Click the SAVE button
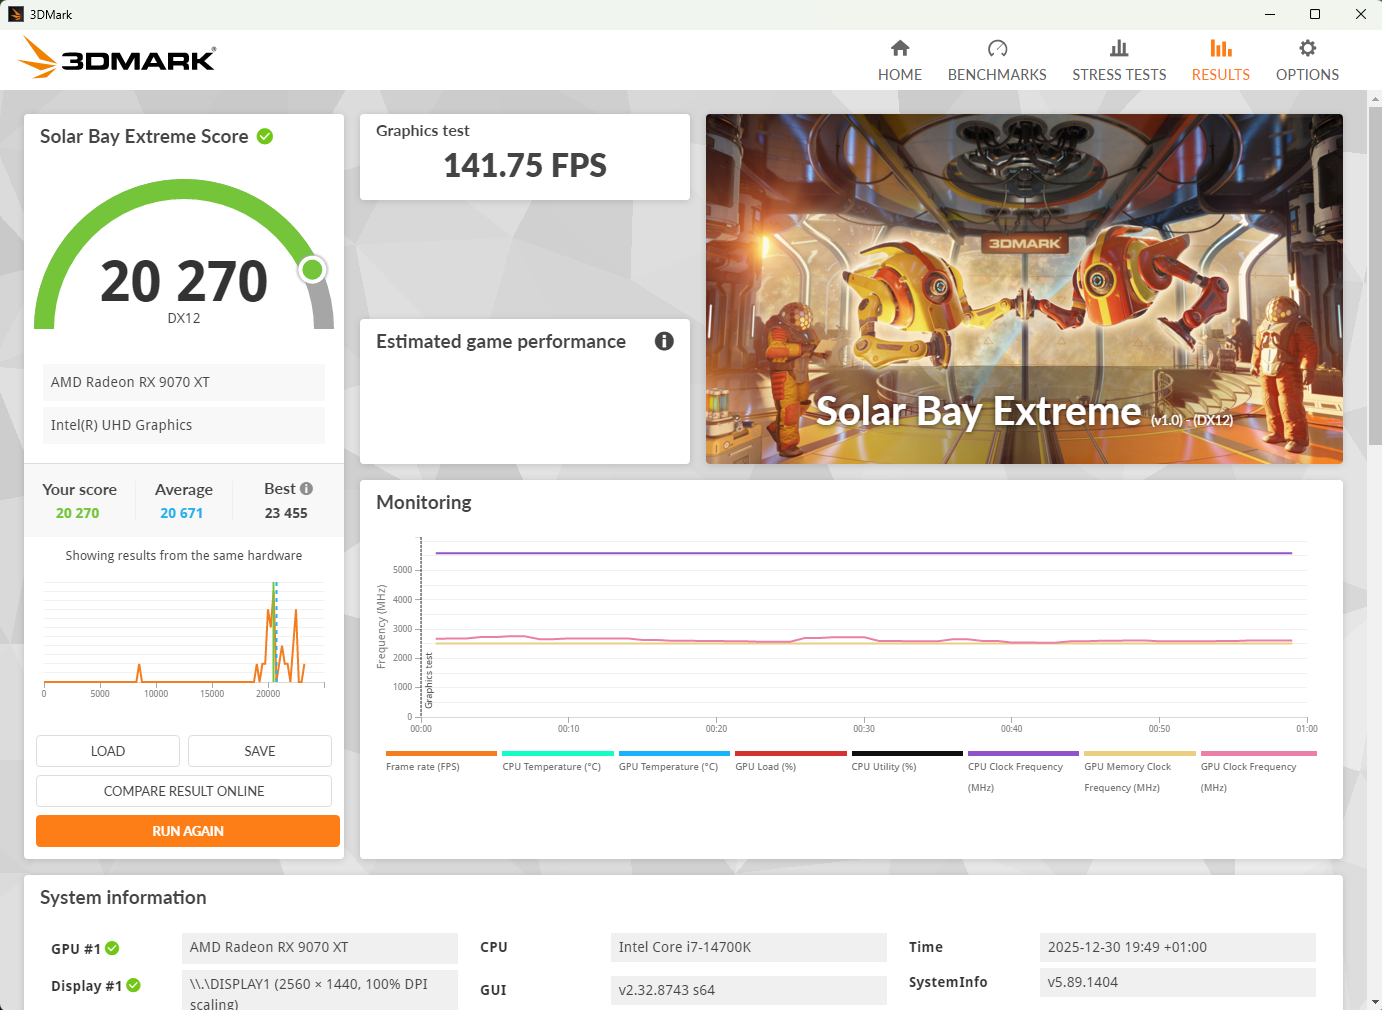 point(260,751)
